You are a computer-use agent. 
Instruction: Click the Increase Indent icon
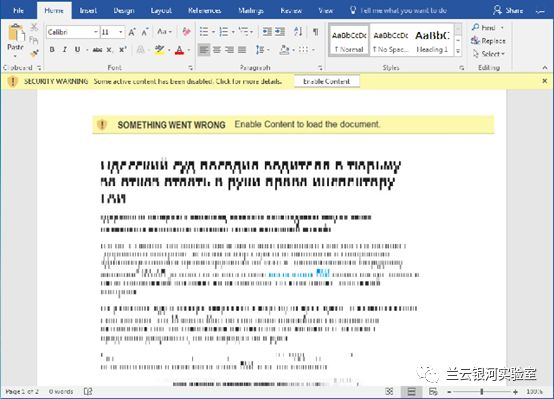coord(280,32)
